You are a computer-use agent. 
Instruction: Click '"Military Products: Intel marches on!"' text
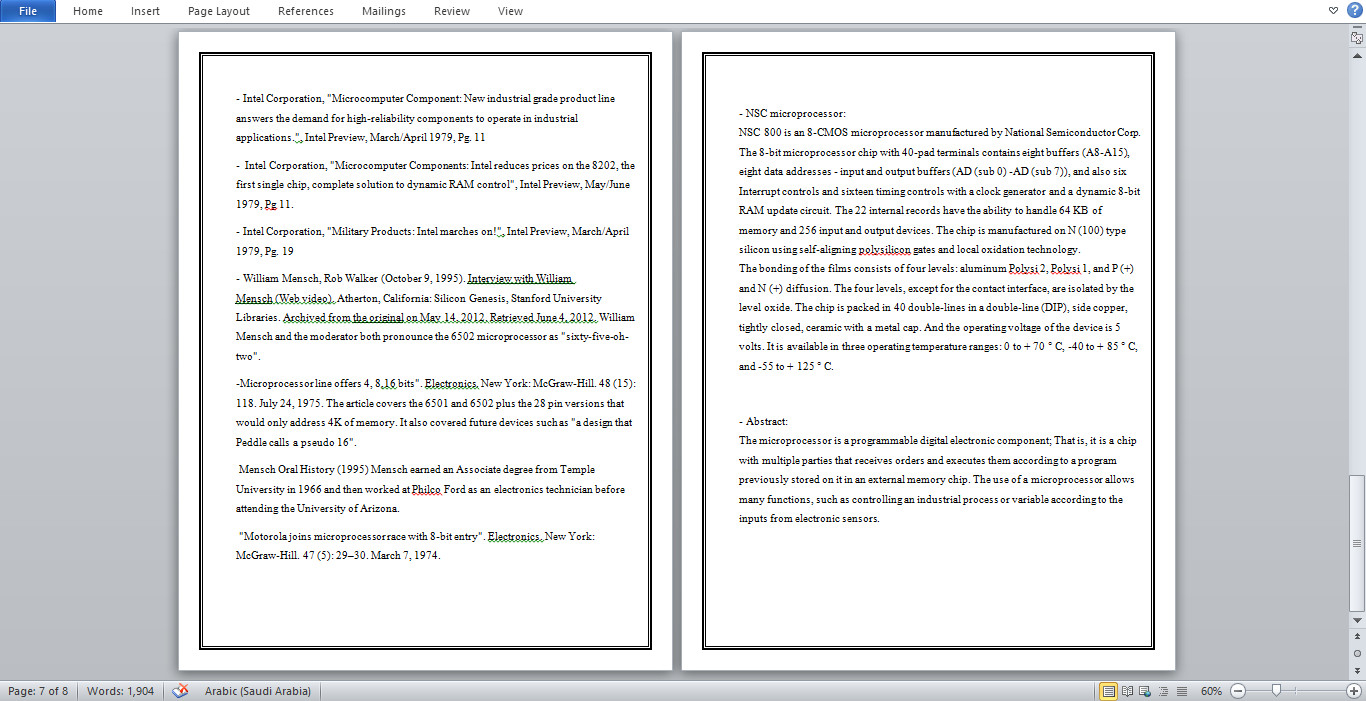click(416, 231)
